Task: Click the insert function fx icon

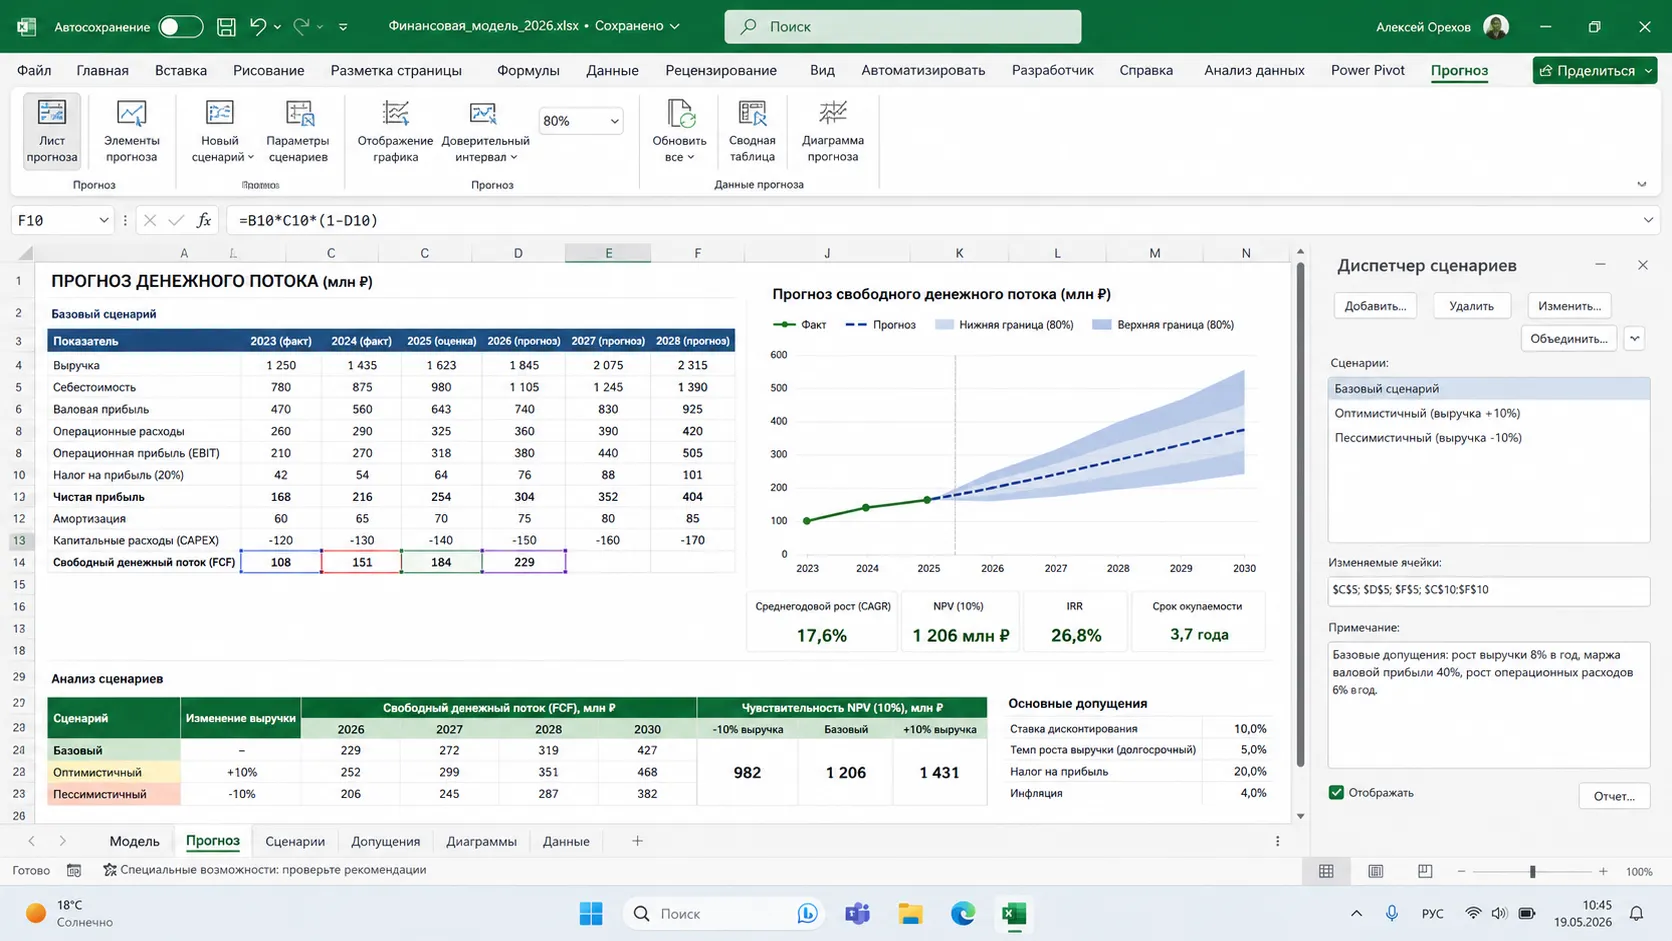Action: (204, 220)
